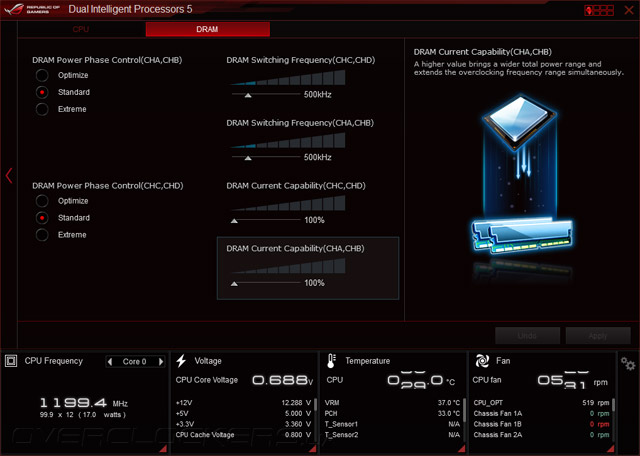The image size is (640, 456).
Task: Select Extreme for Phase Control (CHC,CHD)
Action: [42, 235]
